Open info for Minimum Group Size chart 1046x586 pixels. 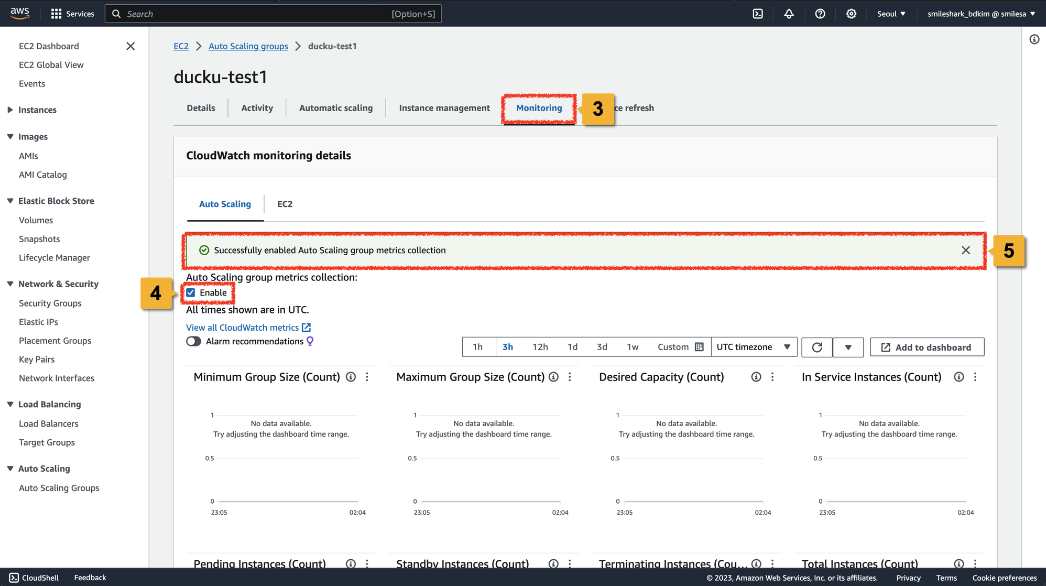[351, 377]
